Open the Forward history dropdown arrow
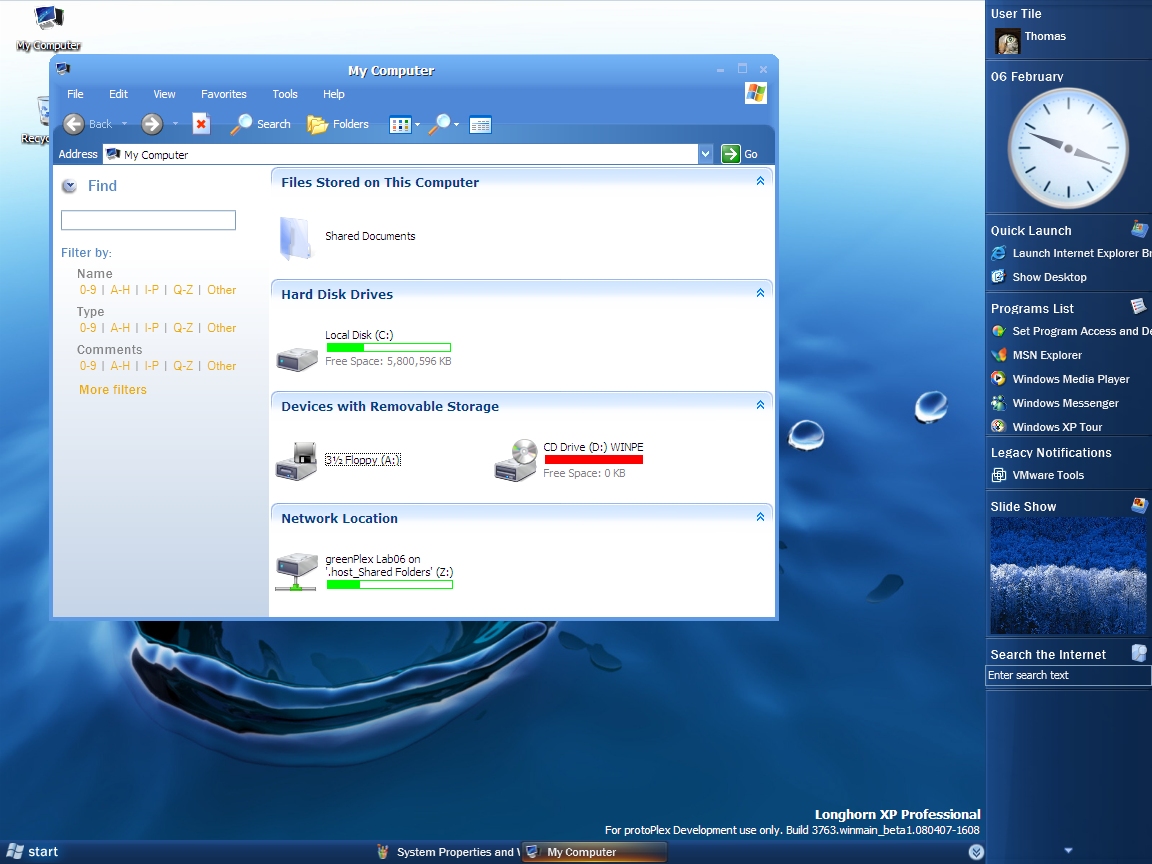Image resolution: width=1152 pixels, height=864 pixels. pyautogui.click(x=175, y=124)
